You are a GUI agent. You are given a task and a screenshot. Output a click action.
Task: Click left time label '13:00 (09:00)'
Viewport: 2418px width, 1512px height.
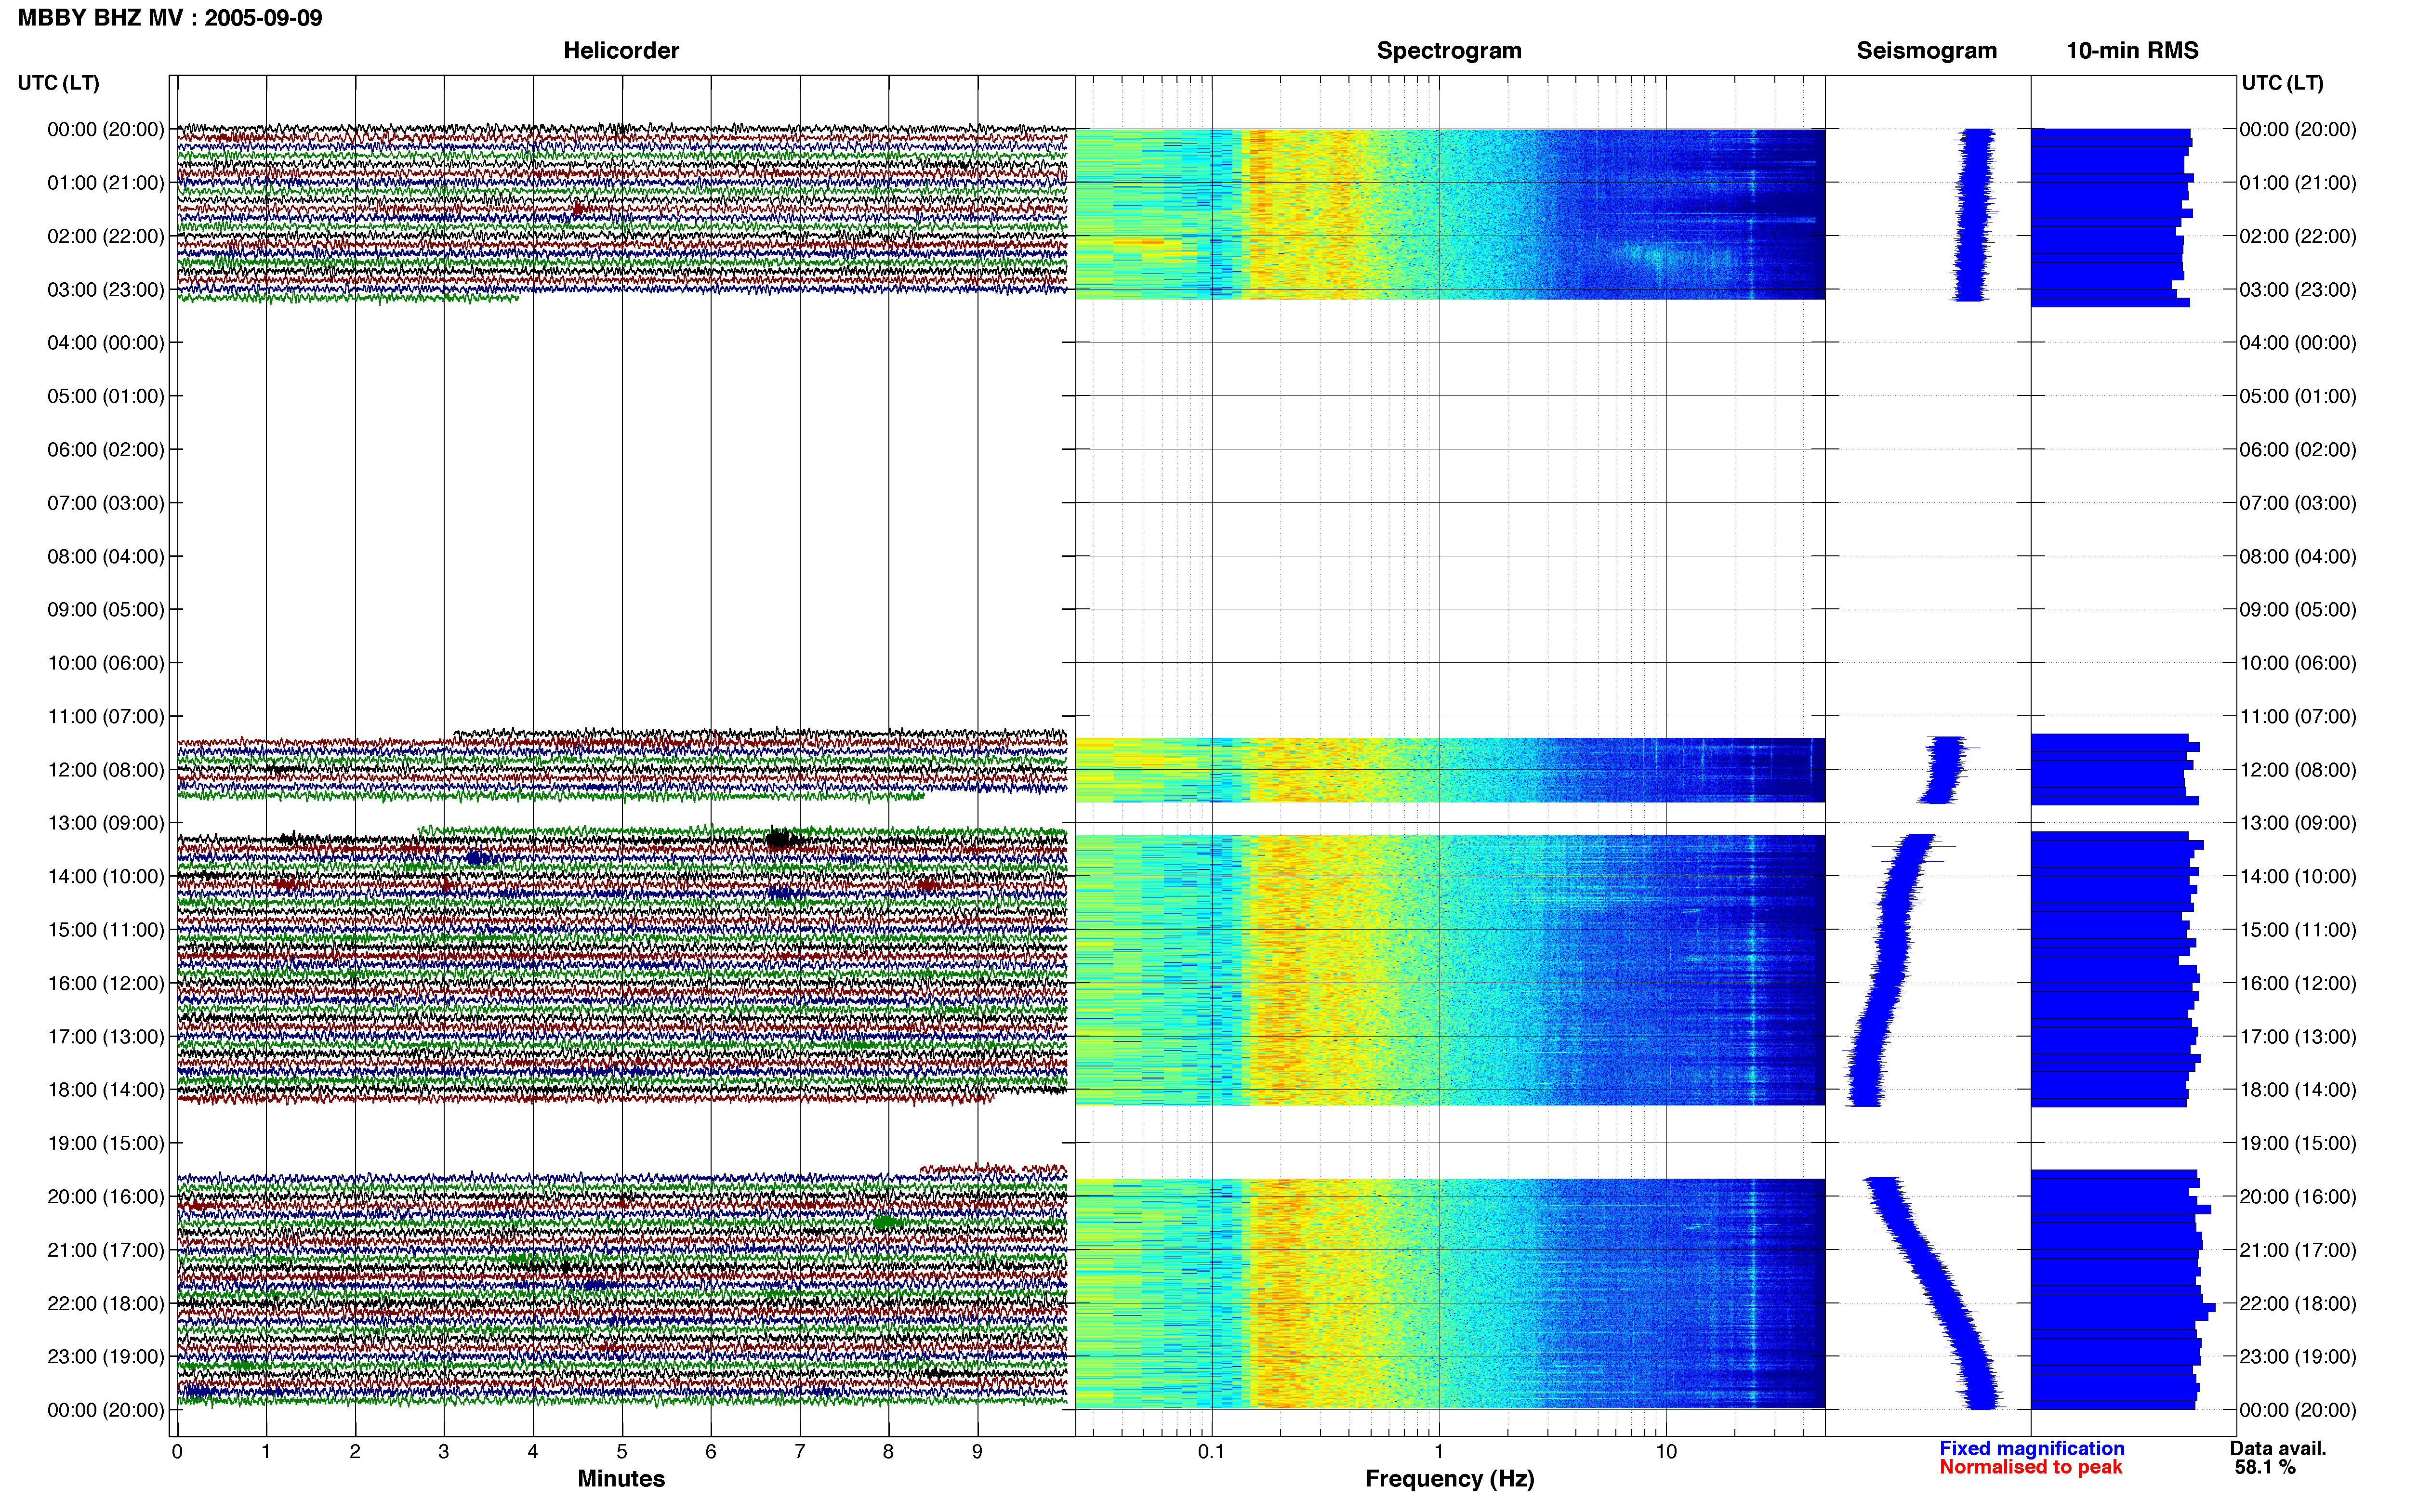tap(106, 823)
